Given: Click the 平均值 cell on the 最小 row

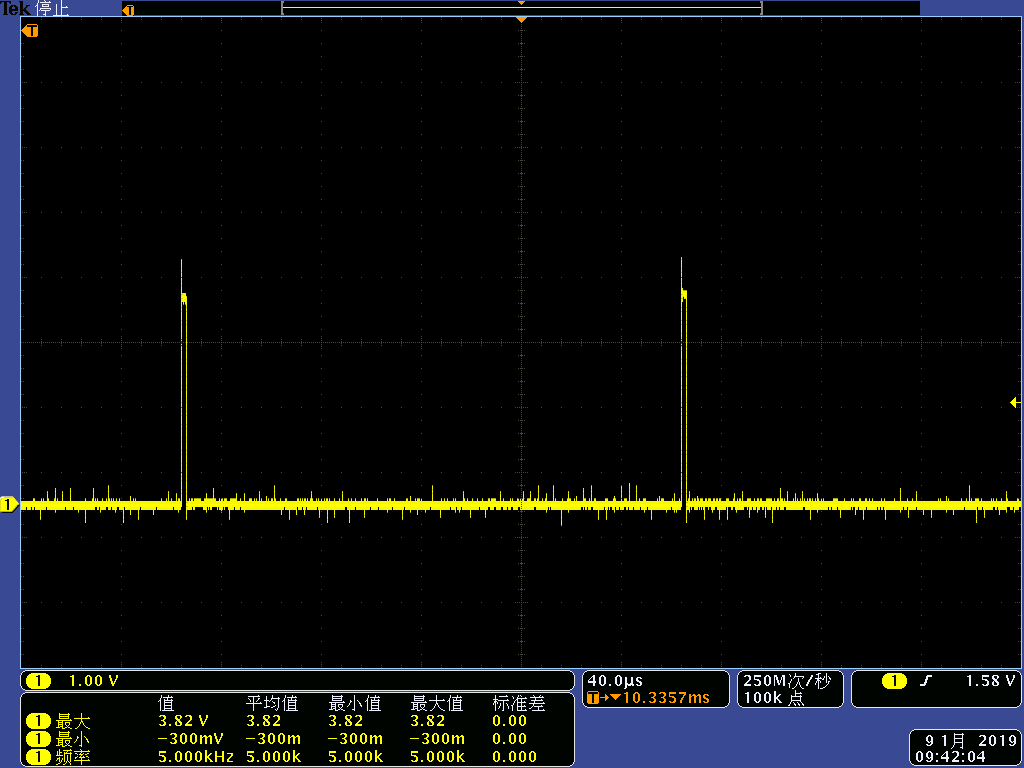Looking at the screenshot, I should click(x=273, y=739).
